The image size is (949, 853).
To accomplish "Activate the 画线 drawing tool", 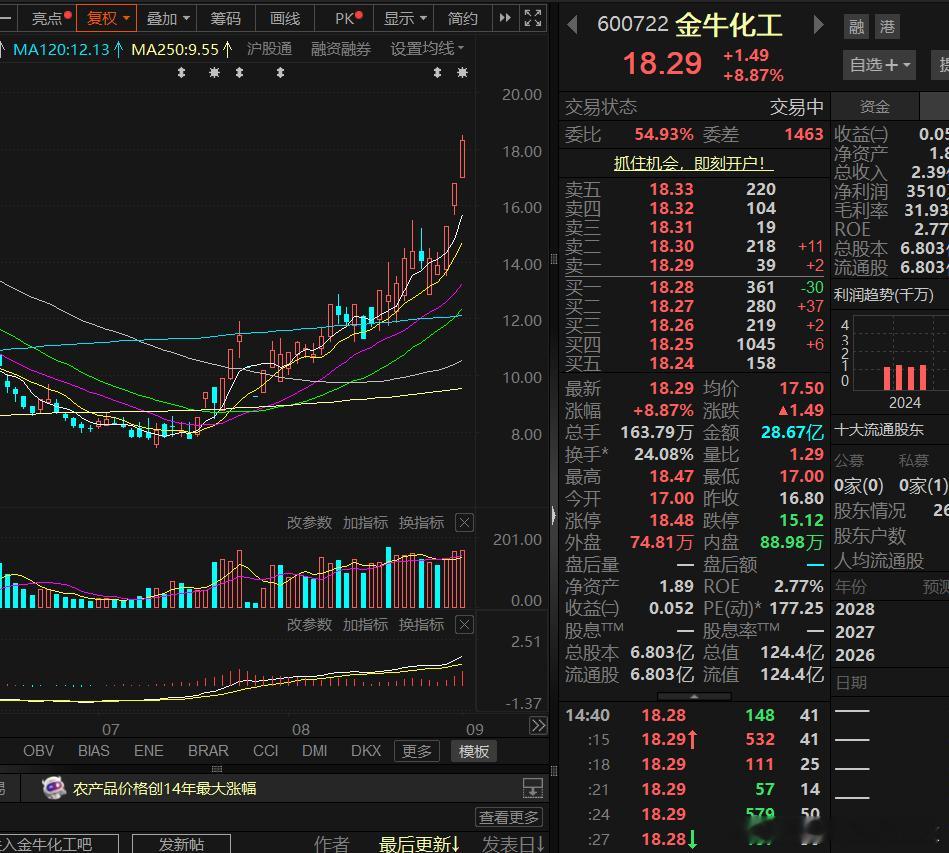I will pyautogui.click(x=284, y=19).
